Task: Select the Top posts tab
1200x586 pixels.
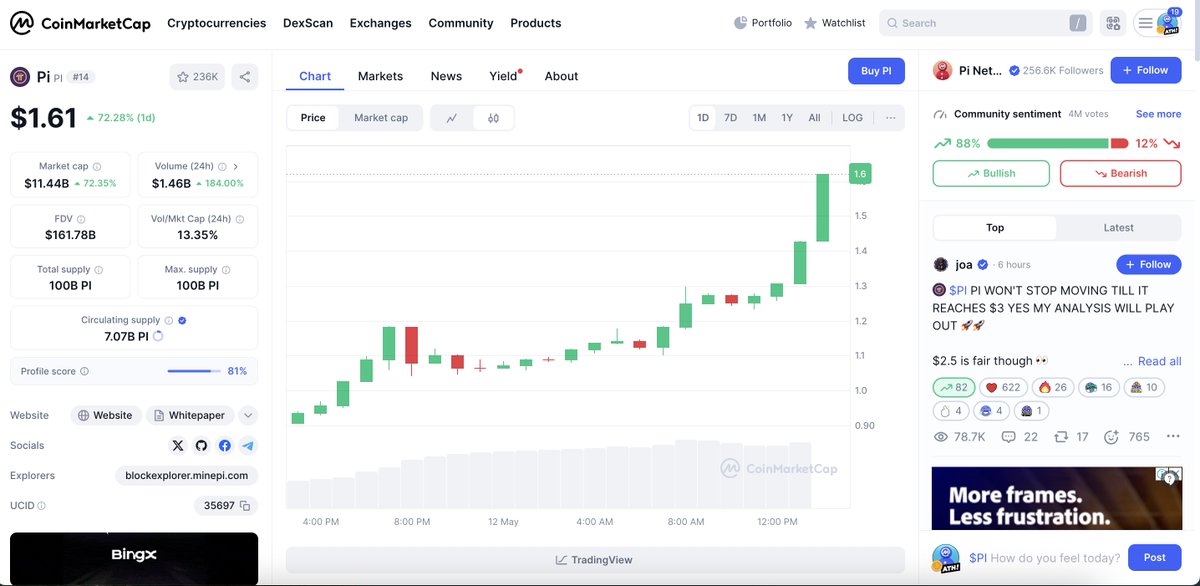Action: (x=995, y=228)
